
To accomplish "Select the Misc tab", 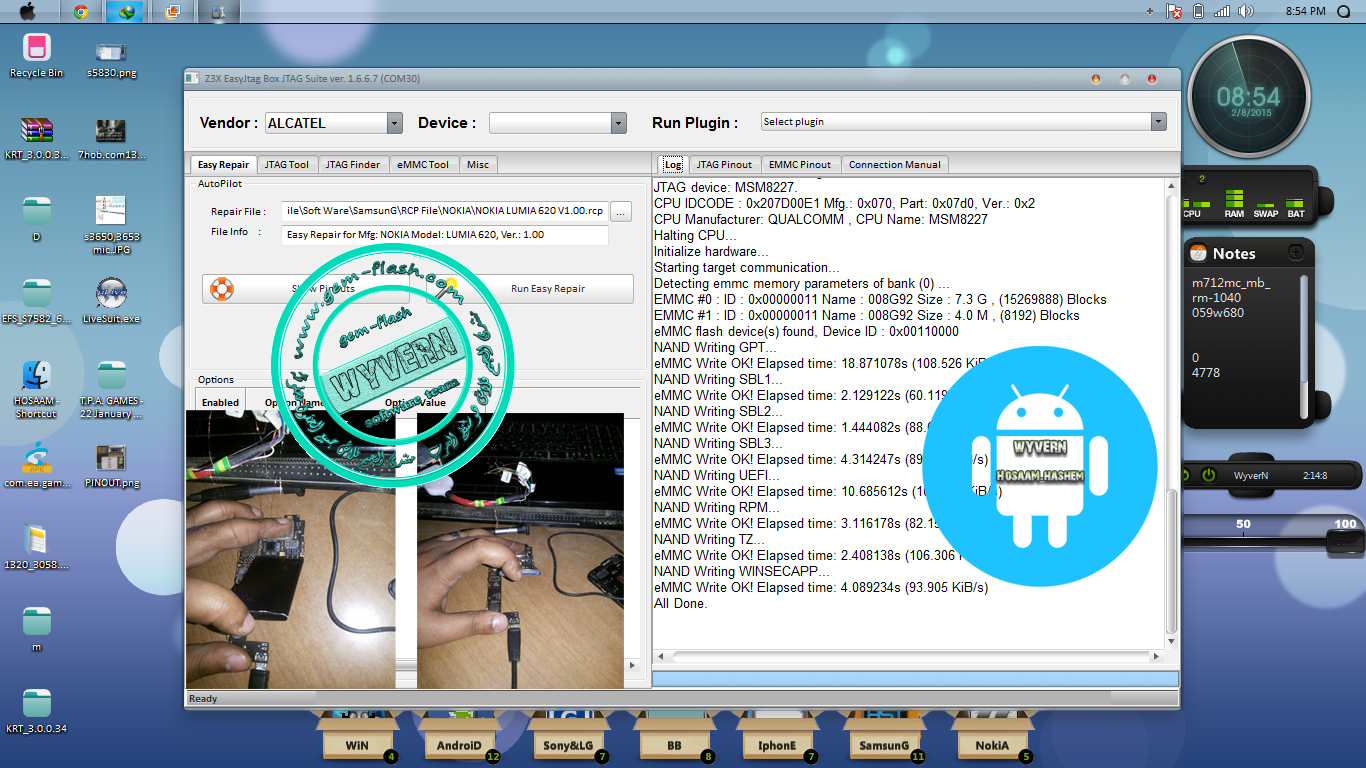I will 478,164.
